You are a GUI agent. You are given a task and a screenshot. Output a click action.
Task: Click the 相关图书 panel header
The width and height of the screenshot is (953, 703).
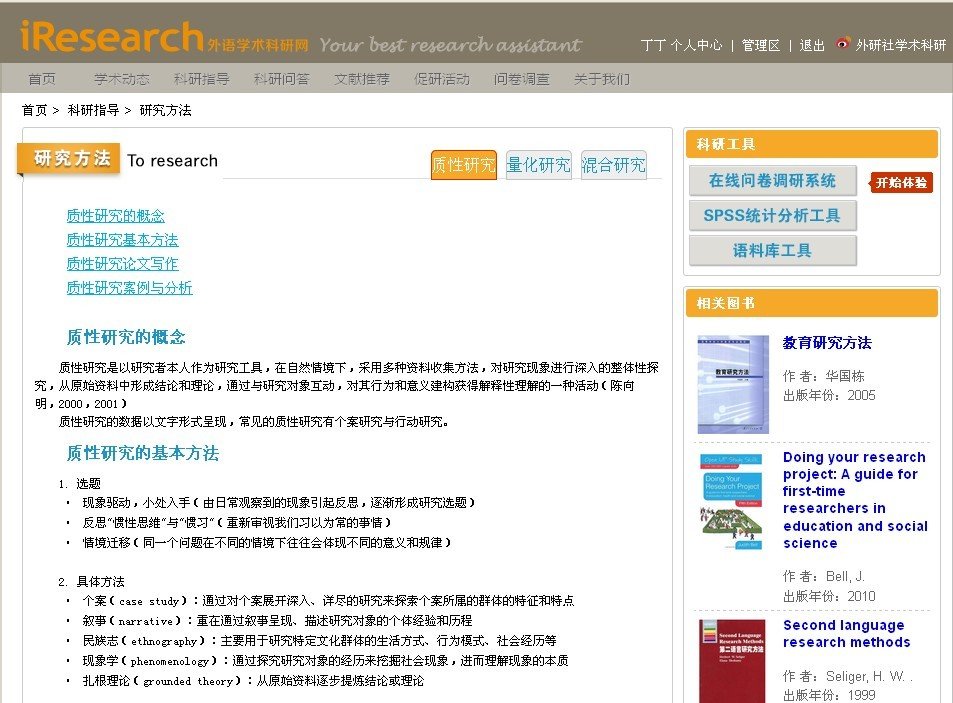pos(812,303)
